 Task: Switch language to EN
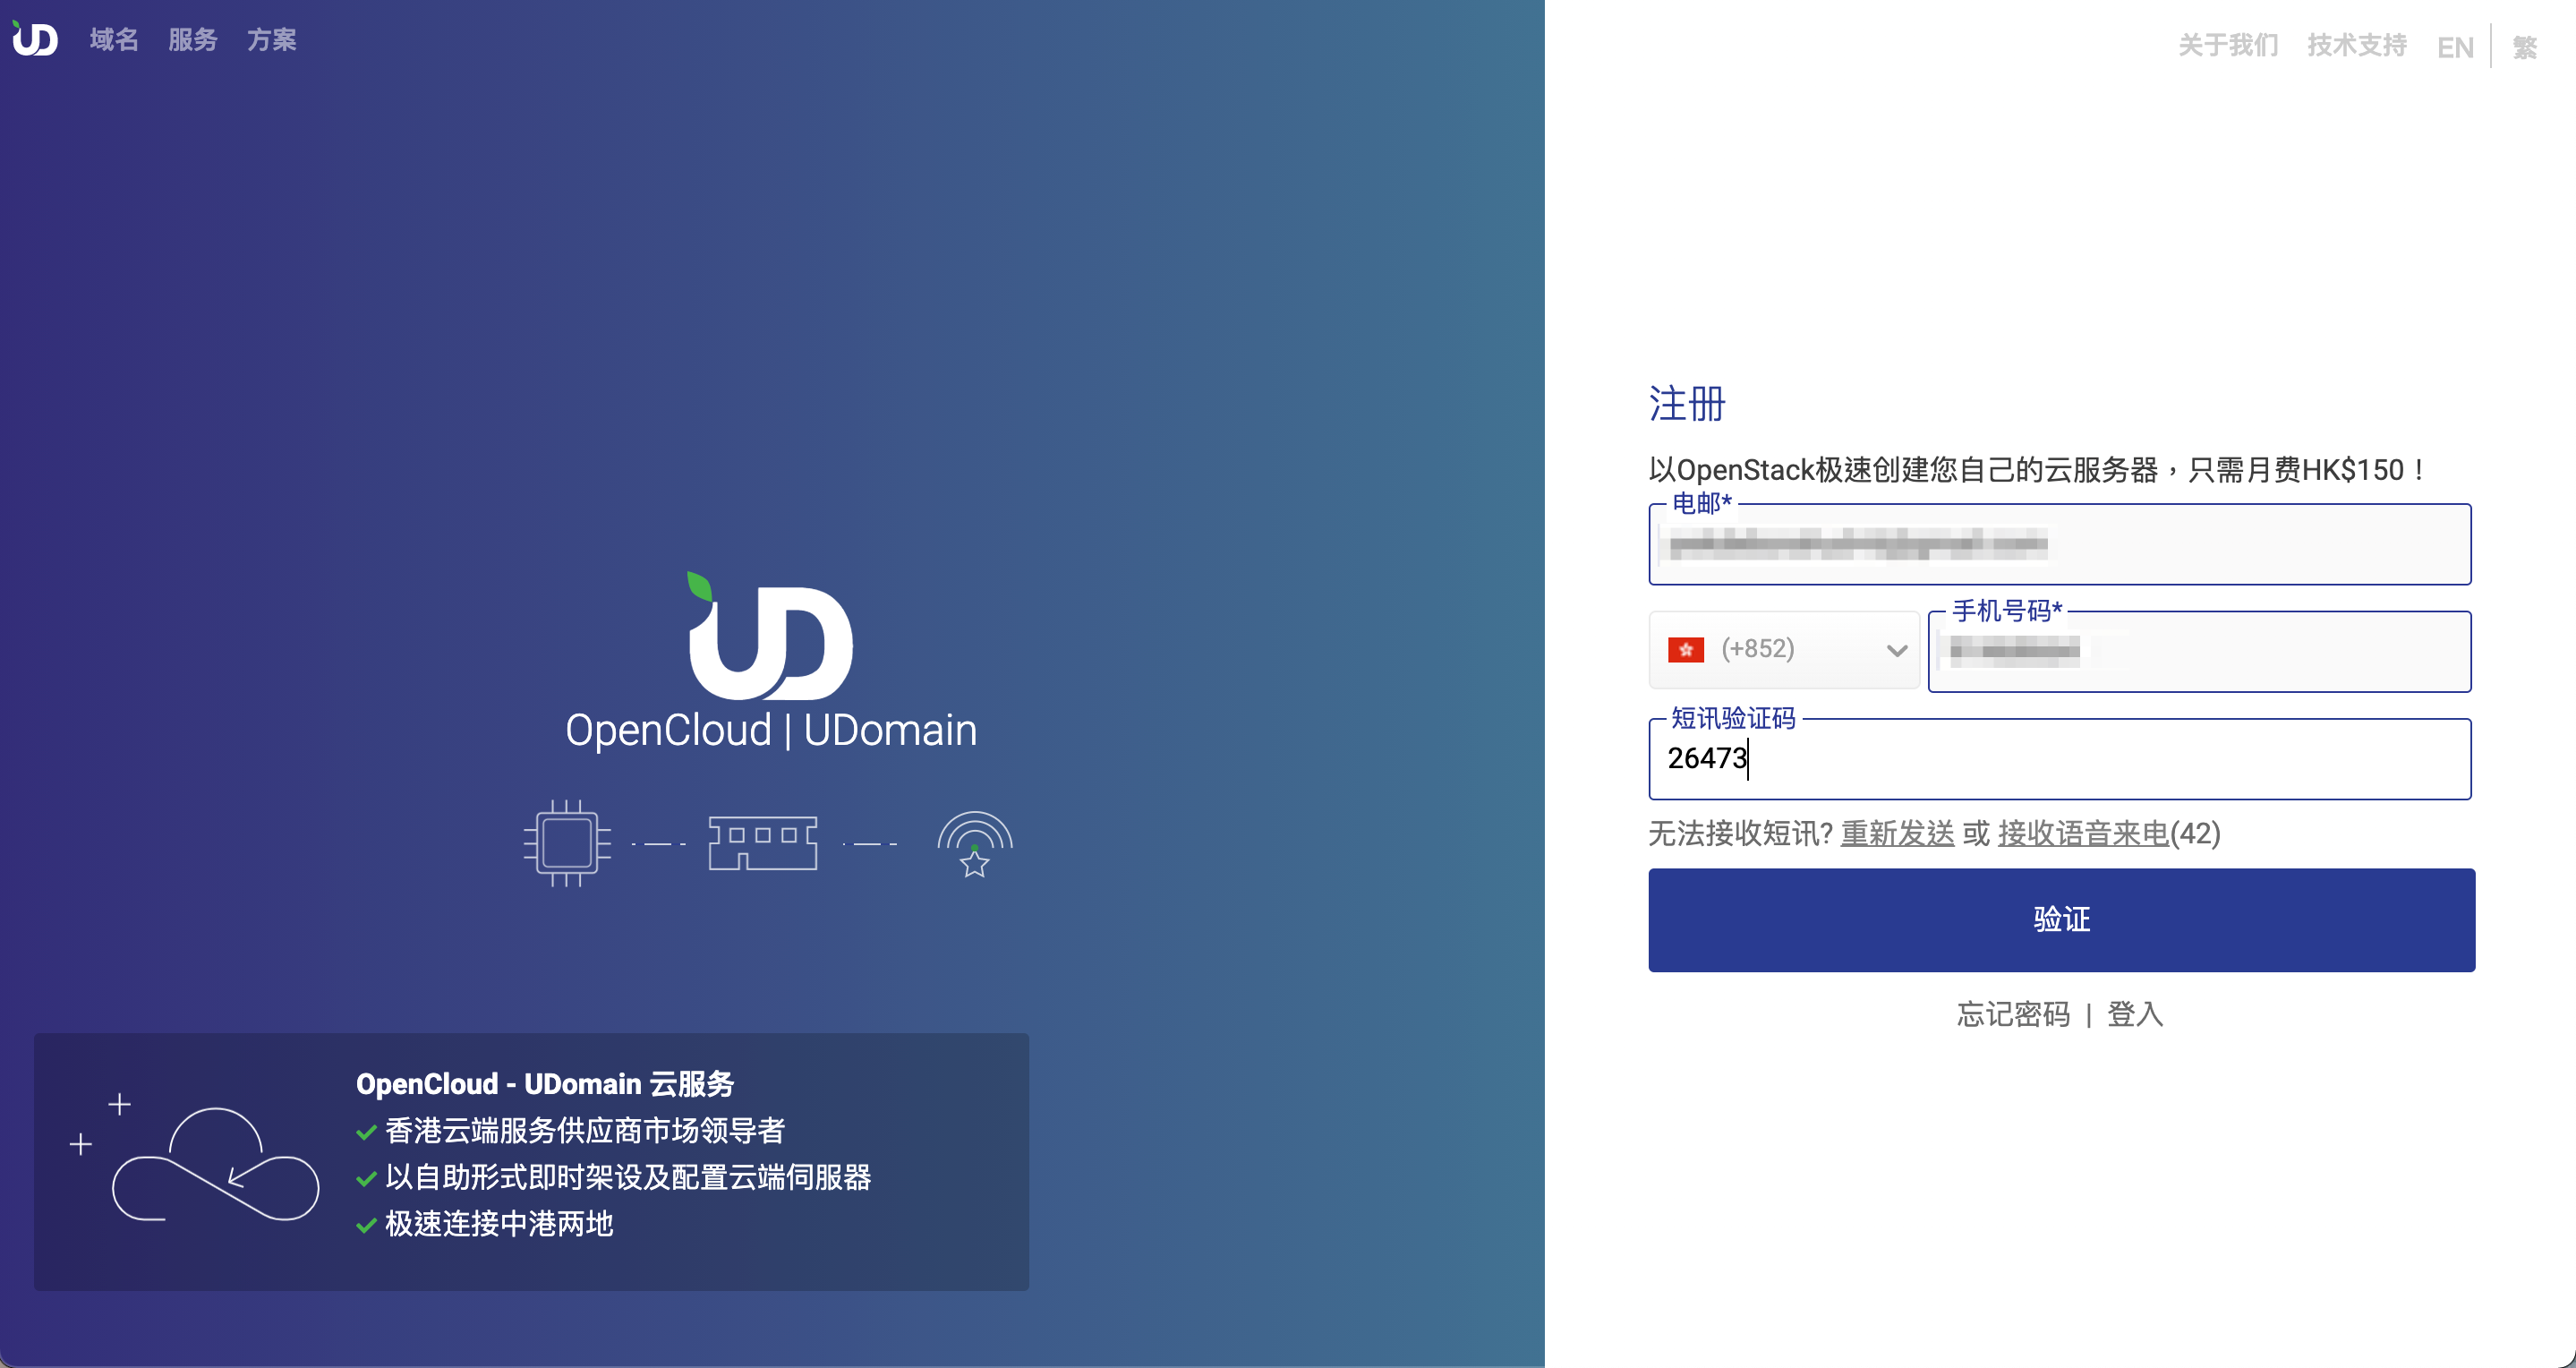pyautogui.click(x=2455, y=47)
